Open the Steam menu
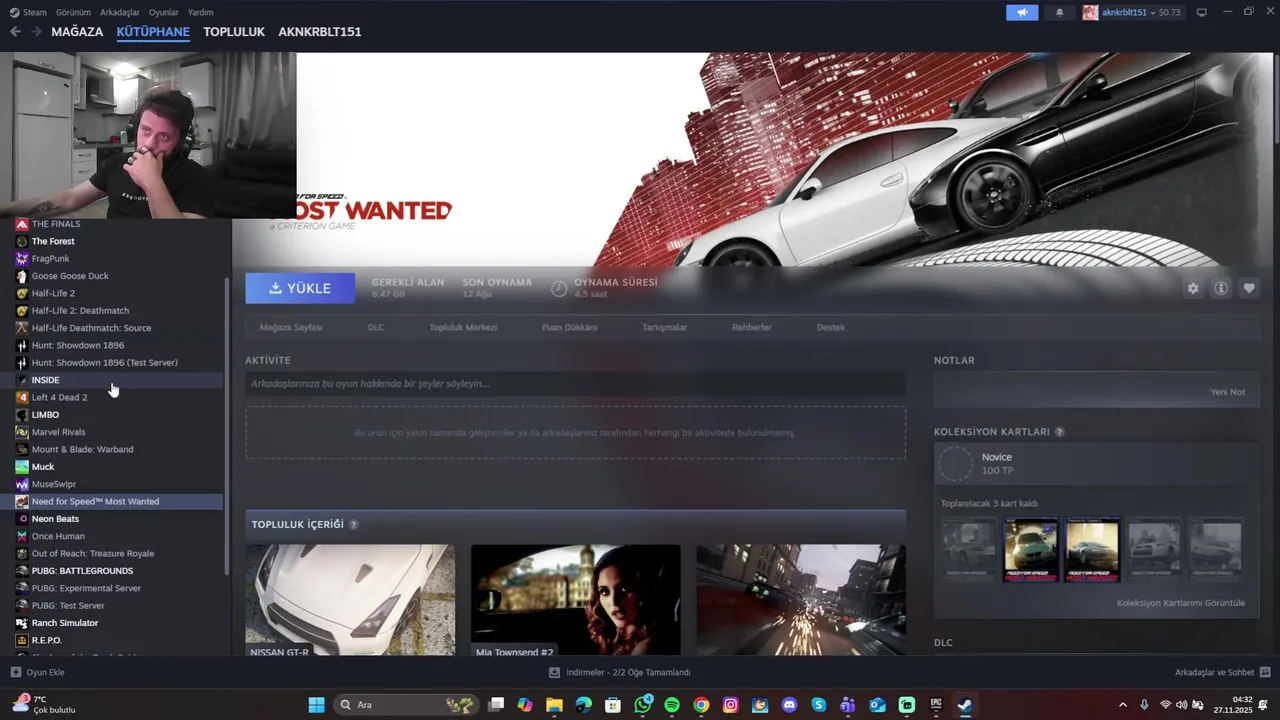1280x720 pixels. (34, 12)
